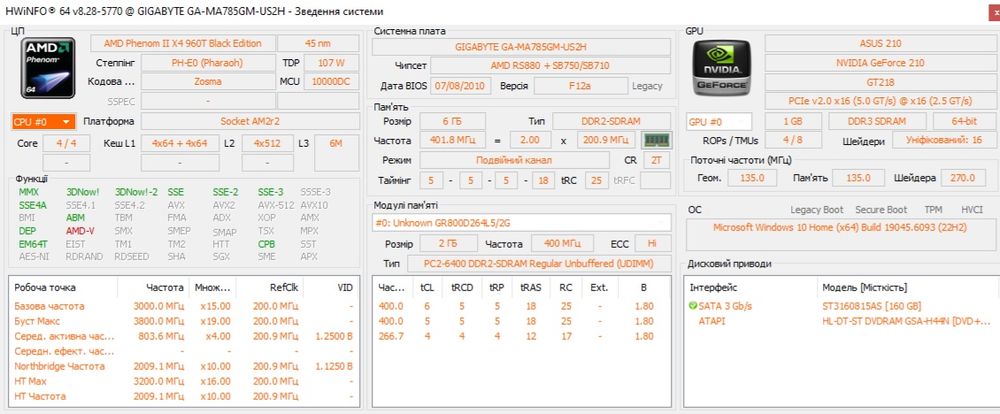The image size is (1000, 414).
Task: Click GPU memory type DDR3 SDRAM
Action: [877, 121]
